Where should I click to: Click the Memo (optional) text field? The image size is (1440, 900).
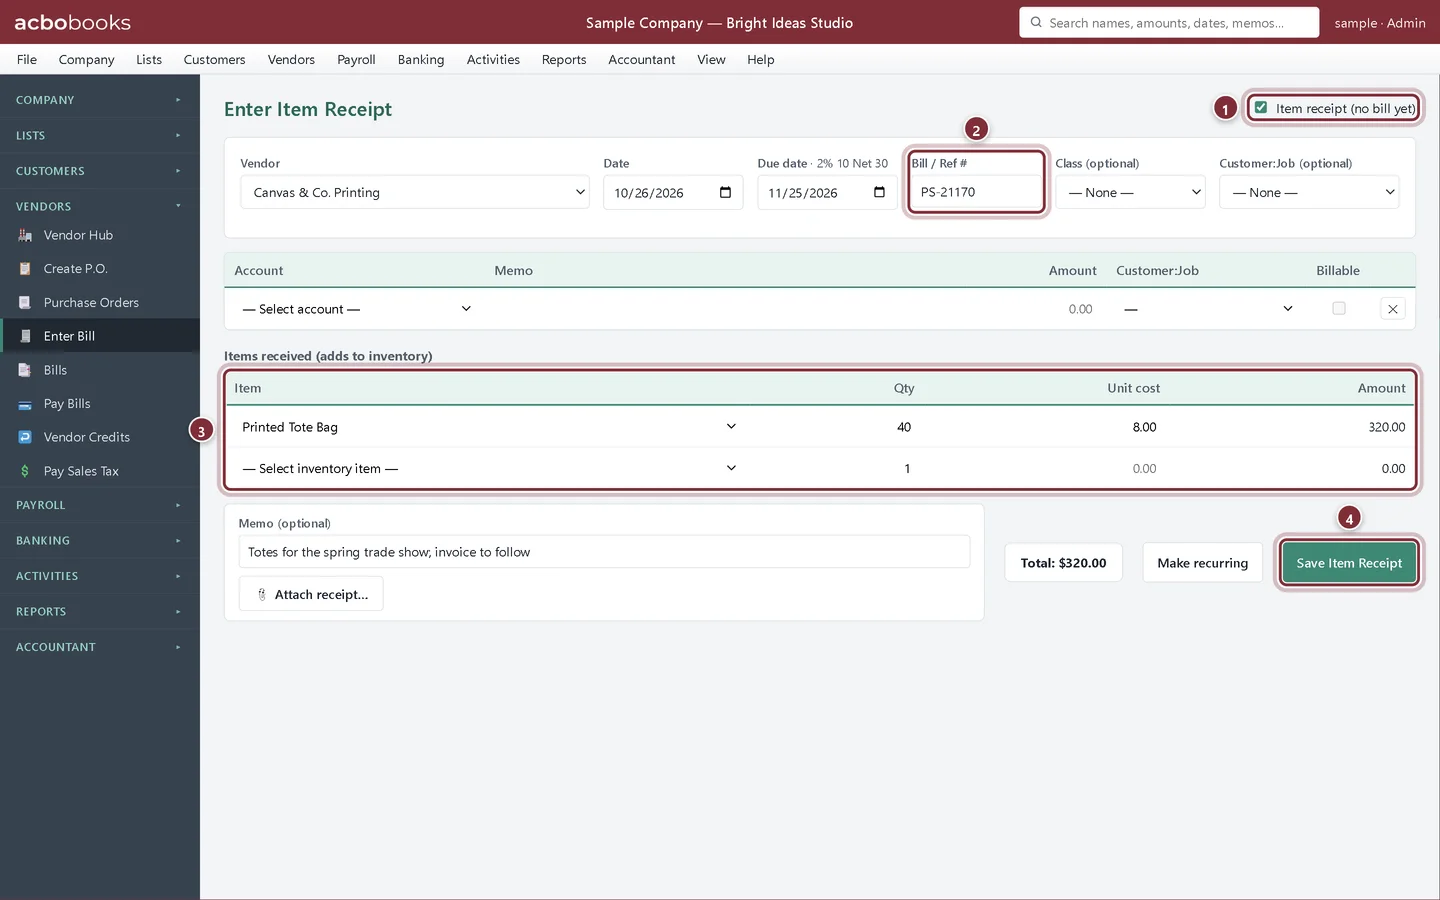coord(604,552)
